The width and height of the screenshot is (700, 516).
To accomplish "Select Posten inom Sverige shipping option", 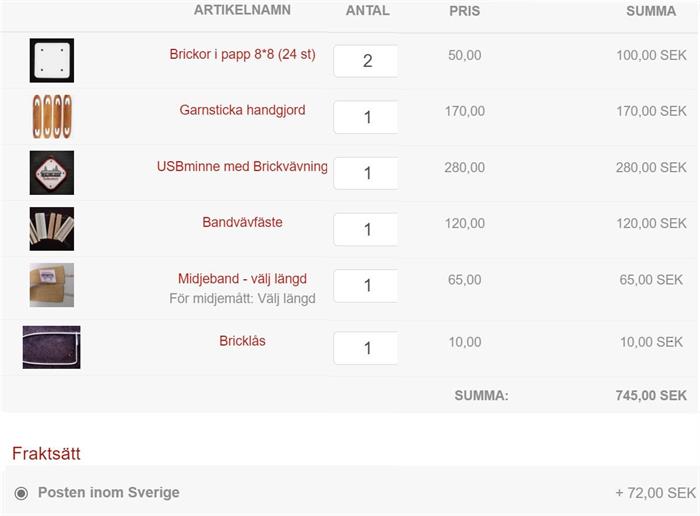I will coord(21,493).
